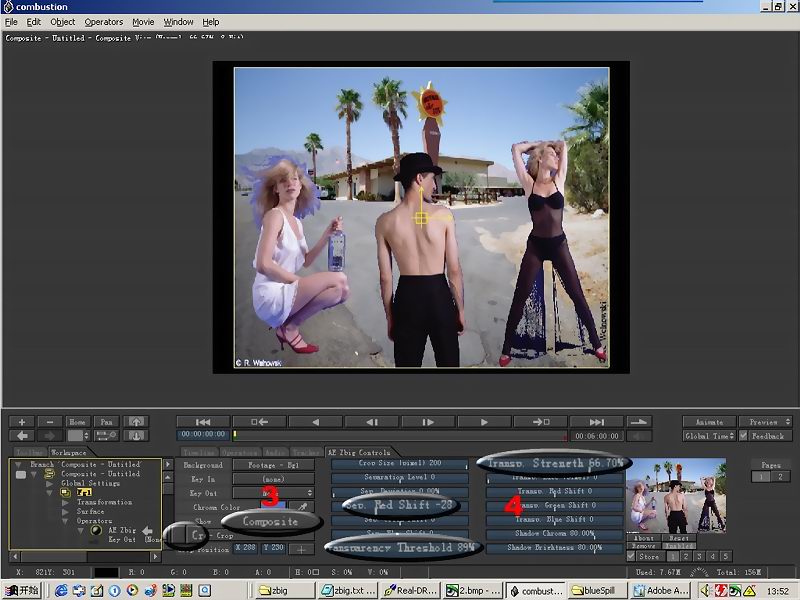The width and height of the screenshot is (800, 600).
Task: Go back with the left arrow button
Action: [x=22, y=436]
